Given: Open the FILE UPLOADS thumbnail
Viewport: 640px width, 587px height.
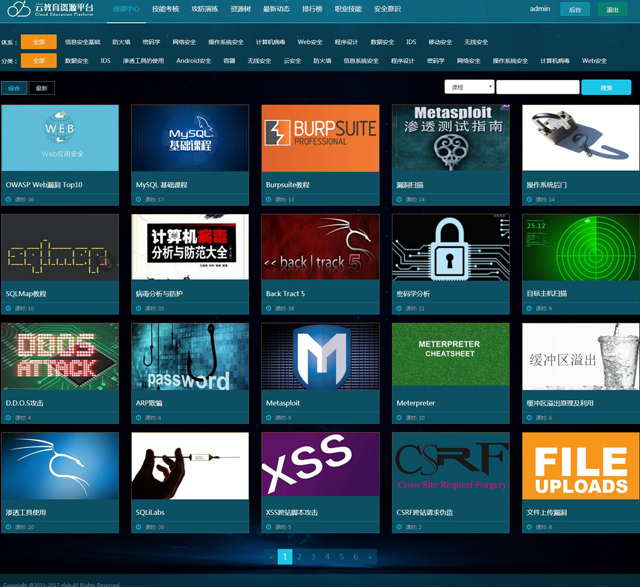Looking at the screenshot, I should pos(581,466).
